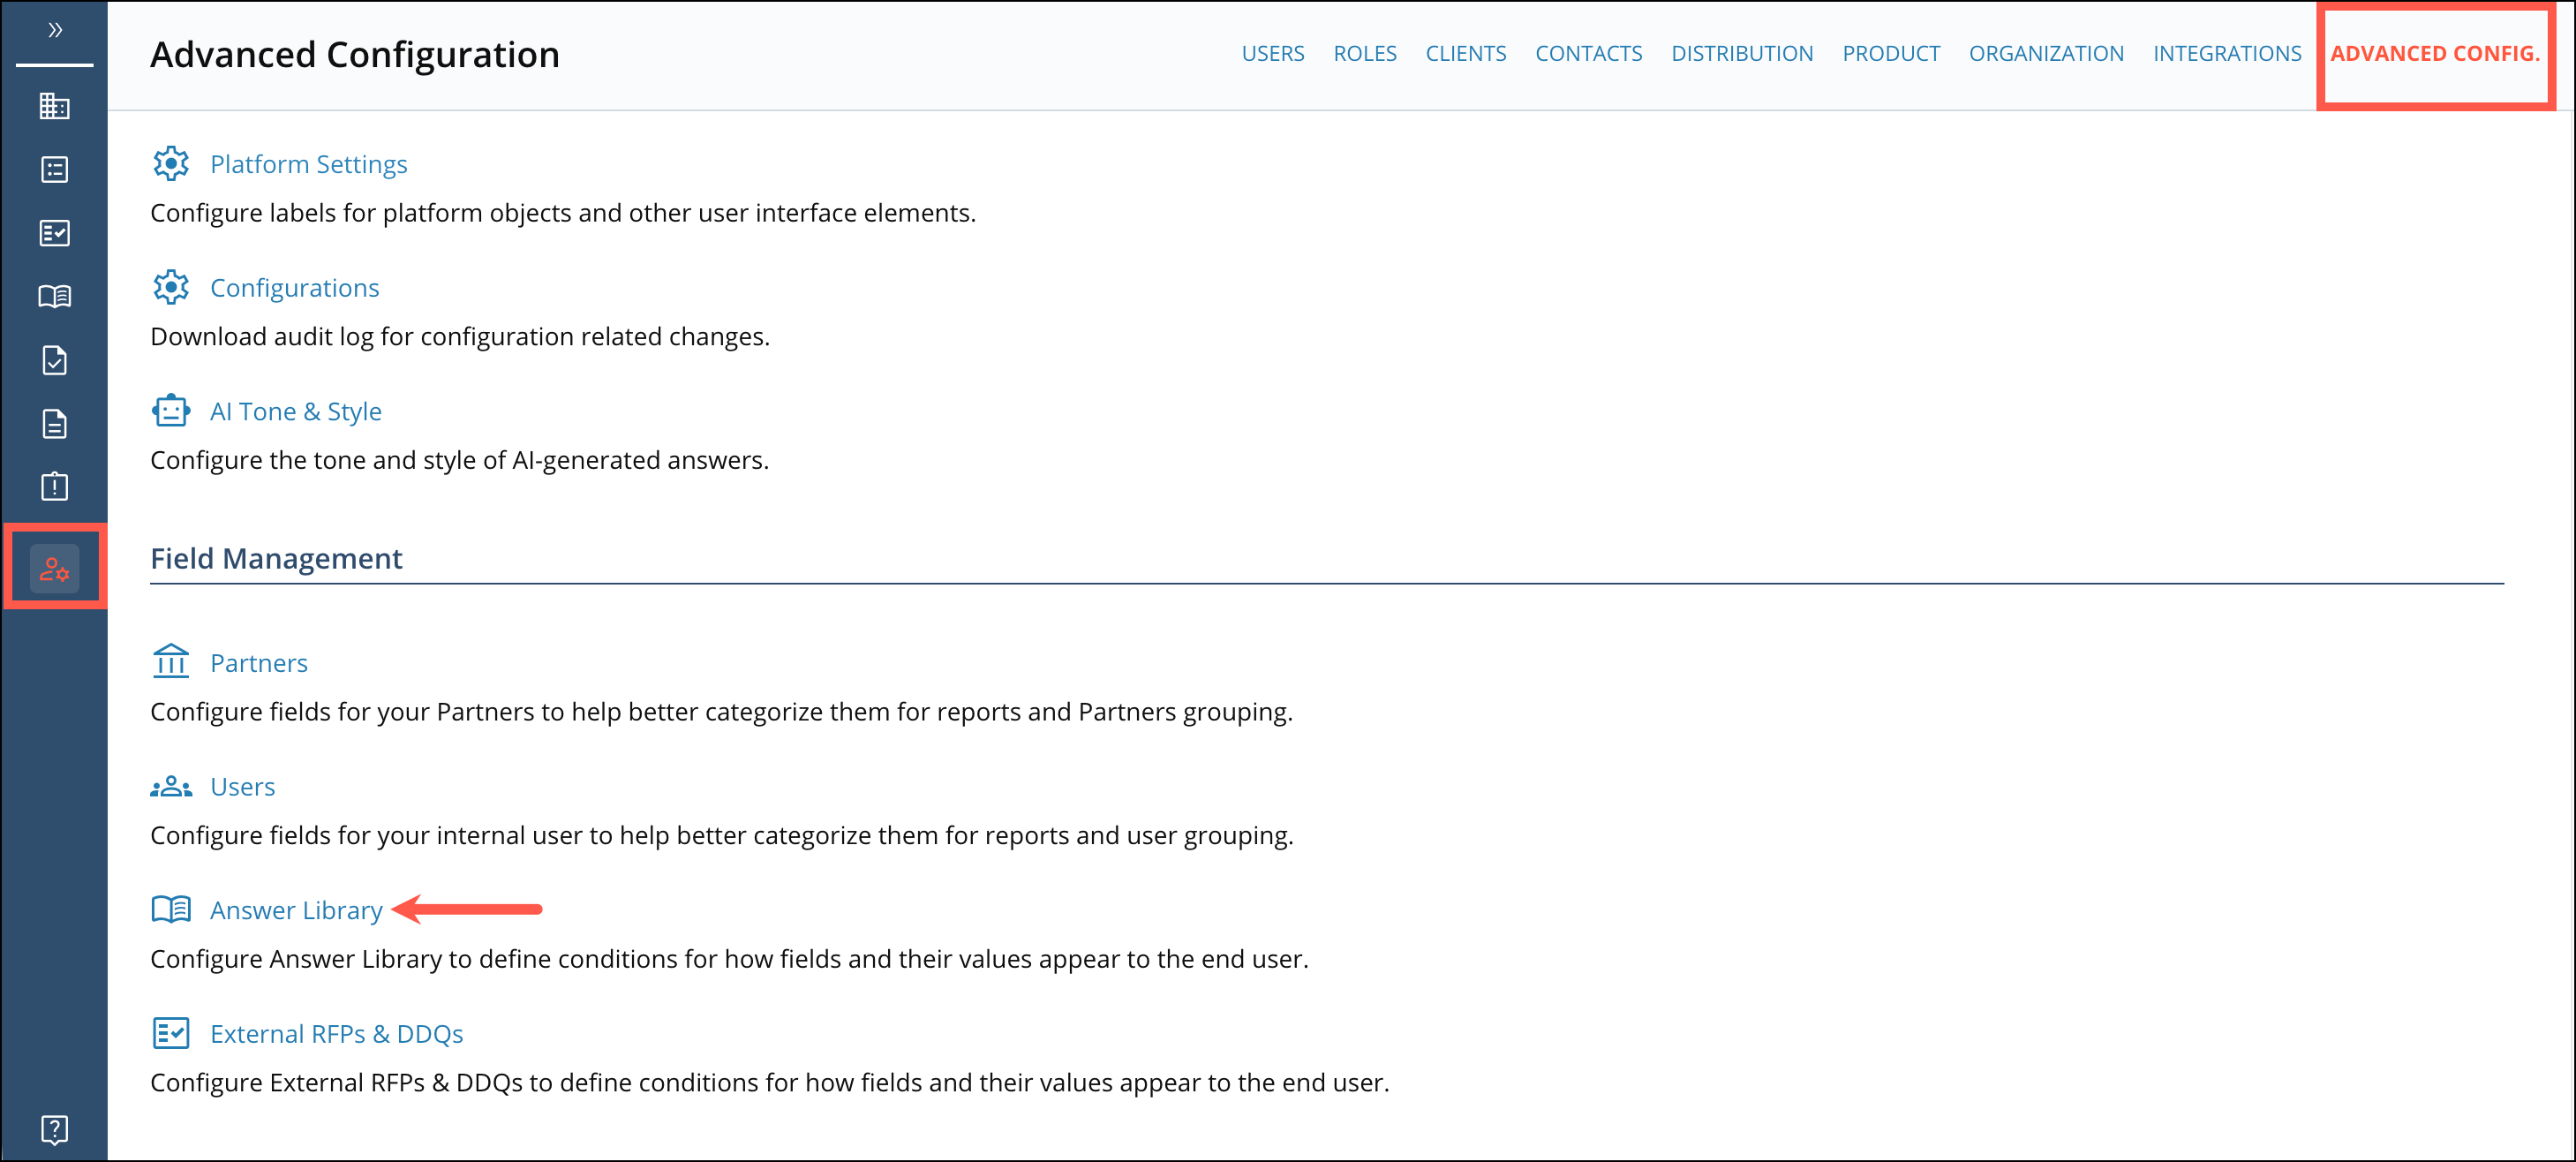Open the Users field management link
The width and height of the screenshot is (2576, 1162).
pyautogui.click(x=242, y=787)
